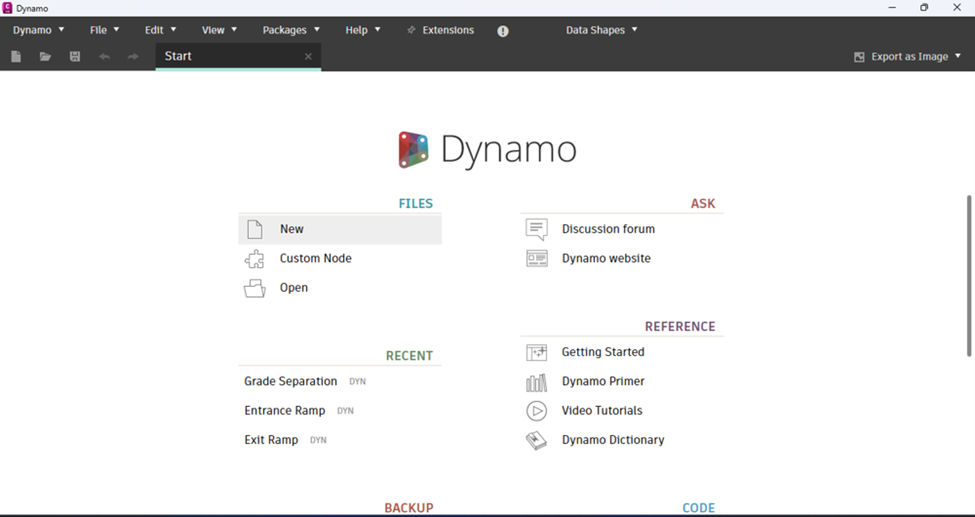Click the notification exclamation icon
Viewport: 975px width, 517px height.
tap(503, 31)
